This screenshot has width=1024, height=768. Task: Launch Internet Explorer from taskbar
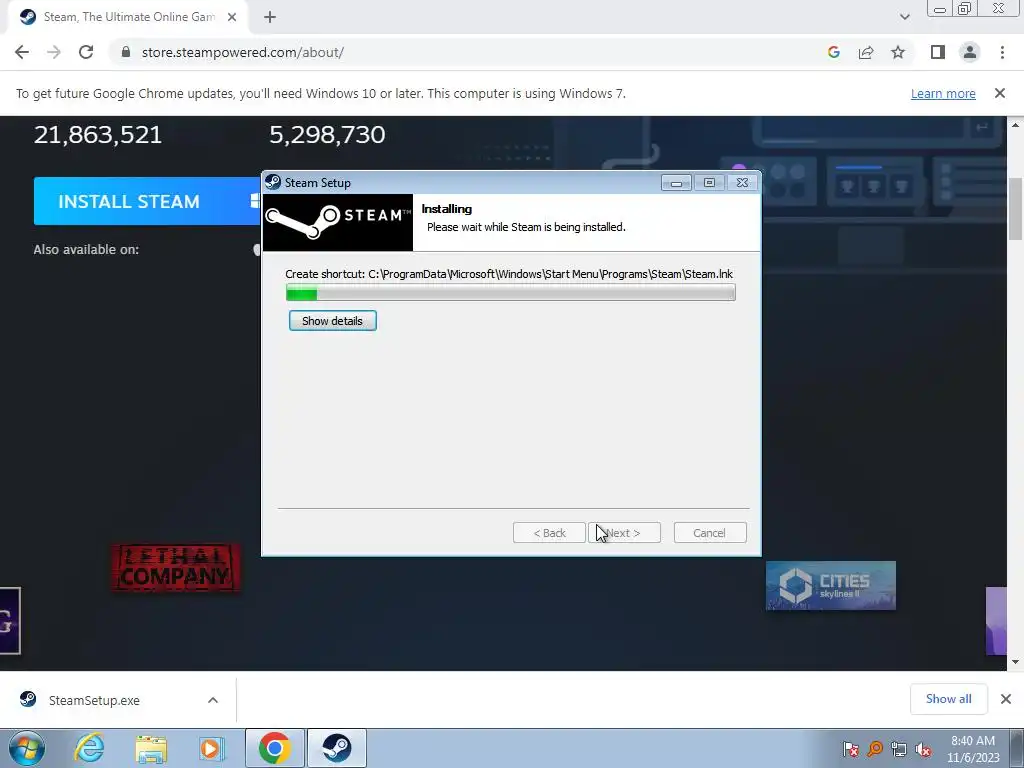[x=89, y=748]
